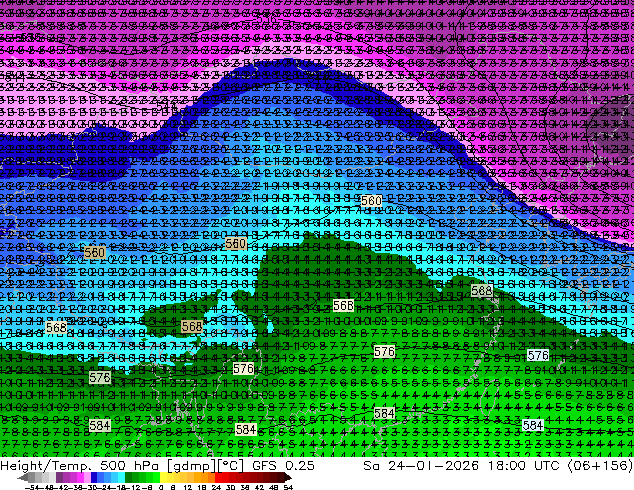This screenshot has height=490, width=634.
Task: Click the leftmost '576' contour label
Action: pyautogui.click(x=100, y=378)
